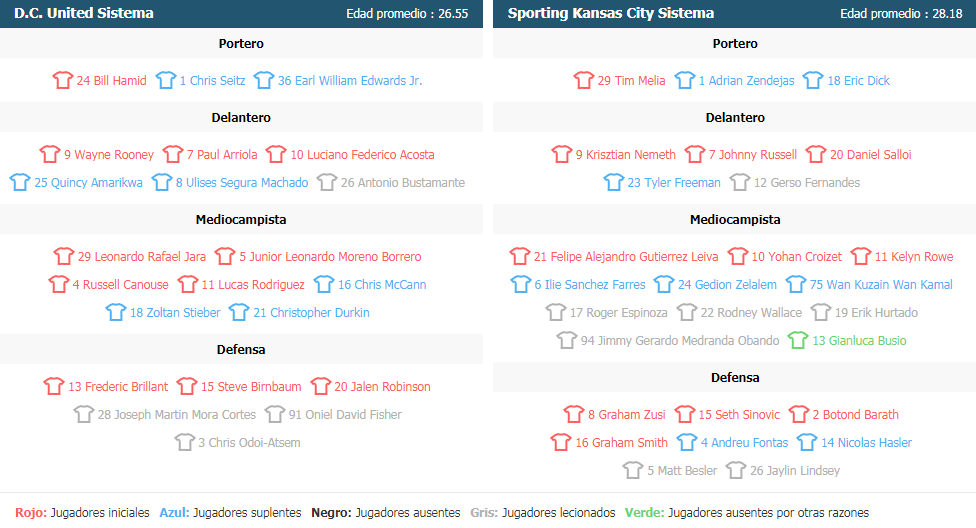Select player 7 Johnny Russell
976x528 pixels.
752,154
